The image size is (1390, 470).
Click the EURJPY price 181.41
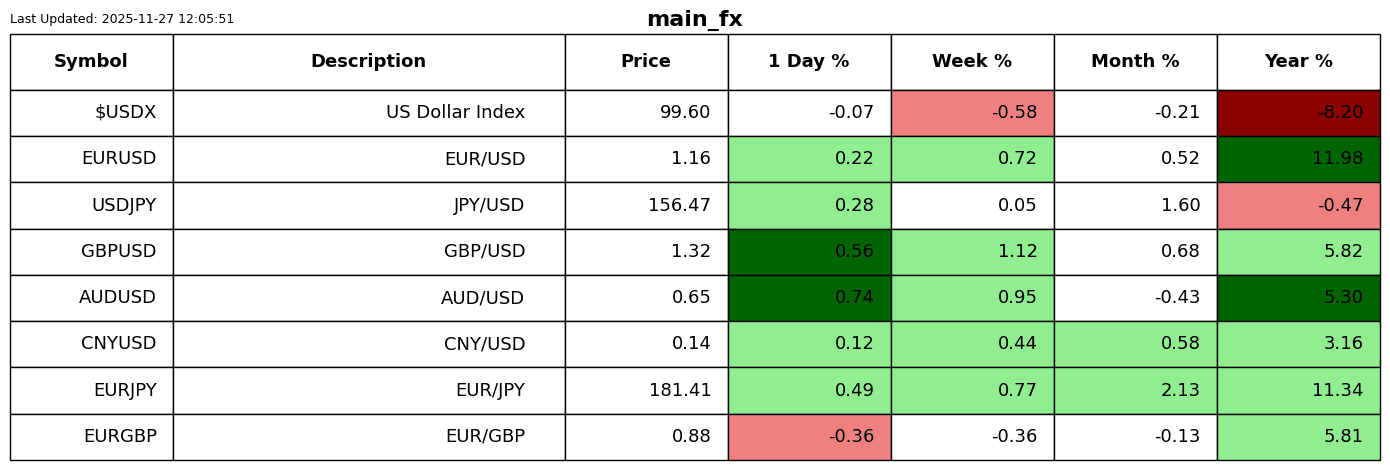[646, 391]
